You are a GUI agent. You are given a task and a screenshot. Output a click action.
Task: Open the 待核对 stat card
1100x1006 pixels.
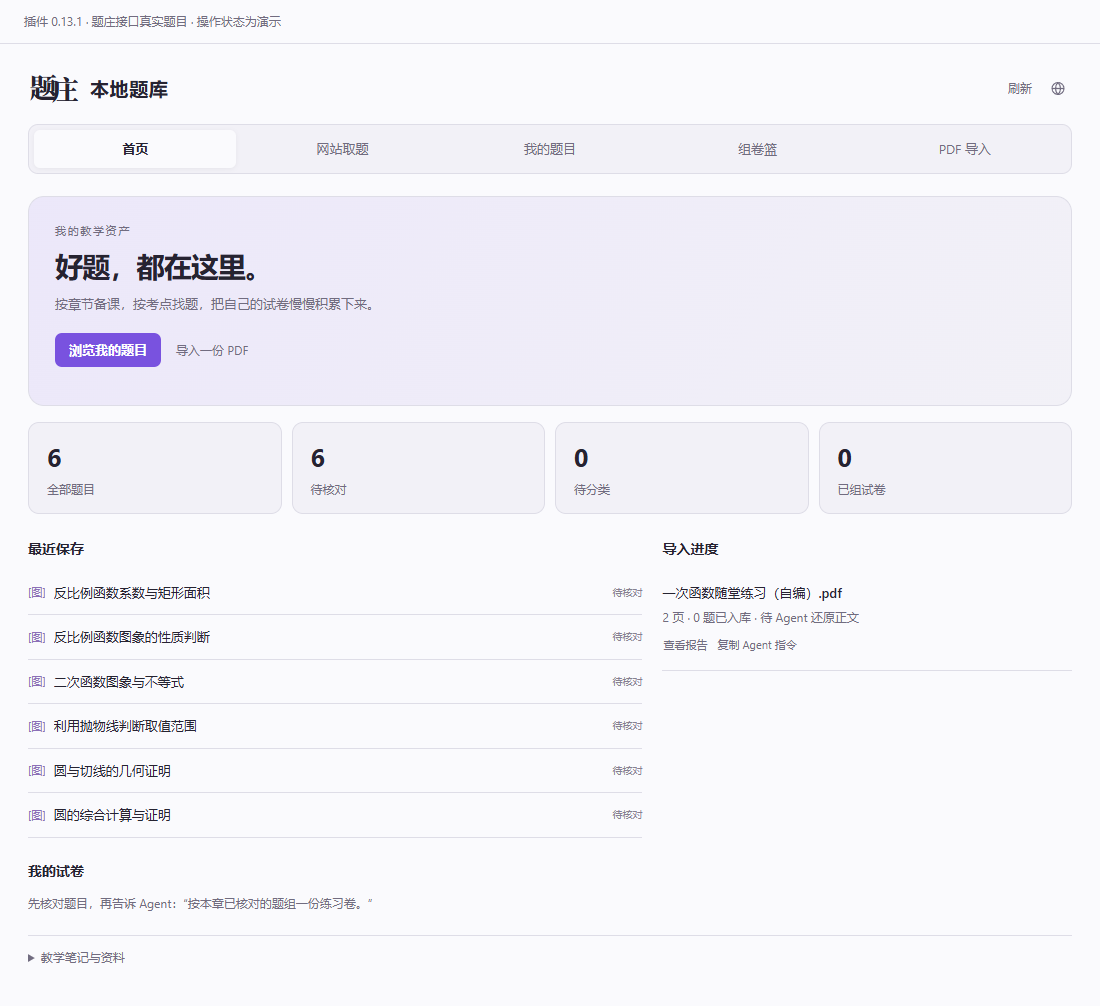[x=418, y=468]
